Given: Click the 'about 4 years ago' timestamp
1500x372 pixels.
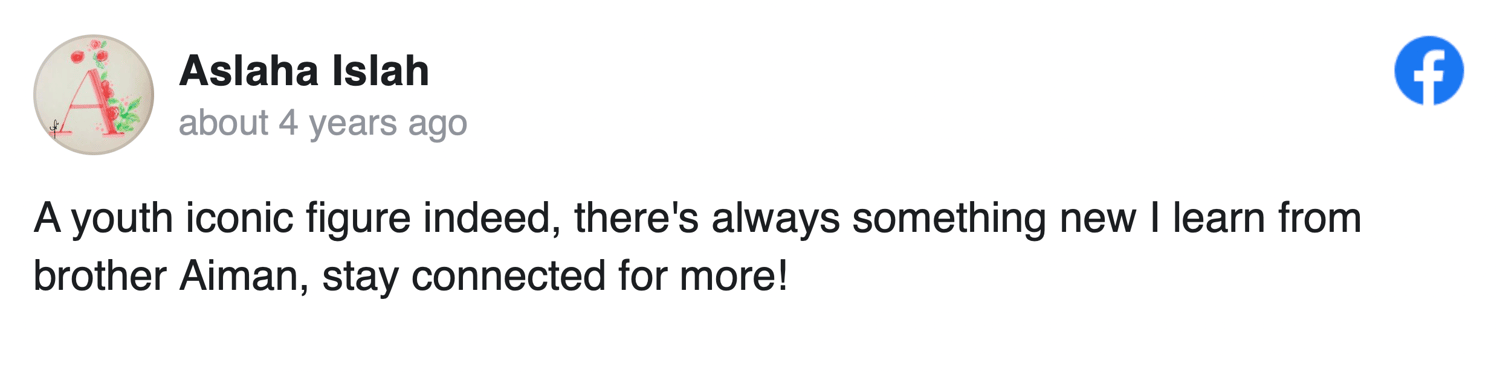Looking at the screenshot, I should [323, 123].
